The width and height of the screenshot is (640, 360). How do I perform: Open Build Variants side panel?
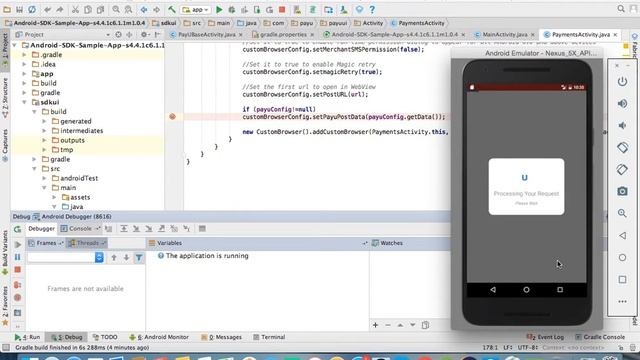click(x=5, y=252)
